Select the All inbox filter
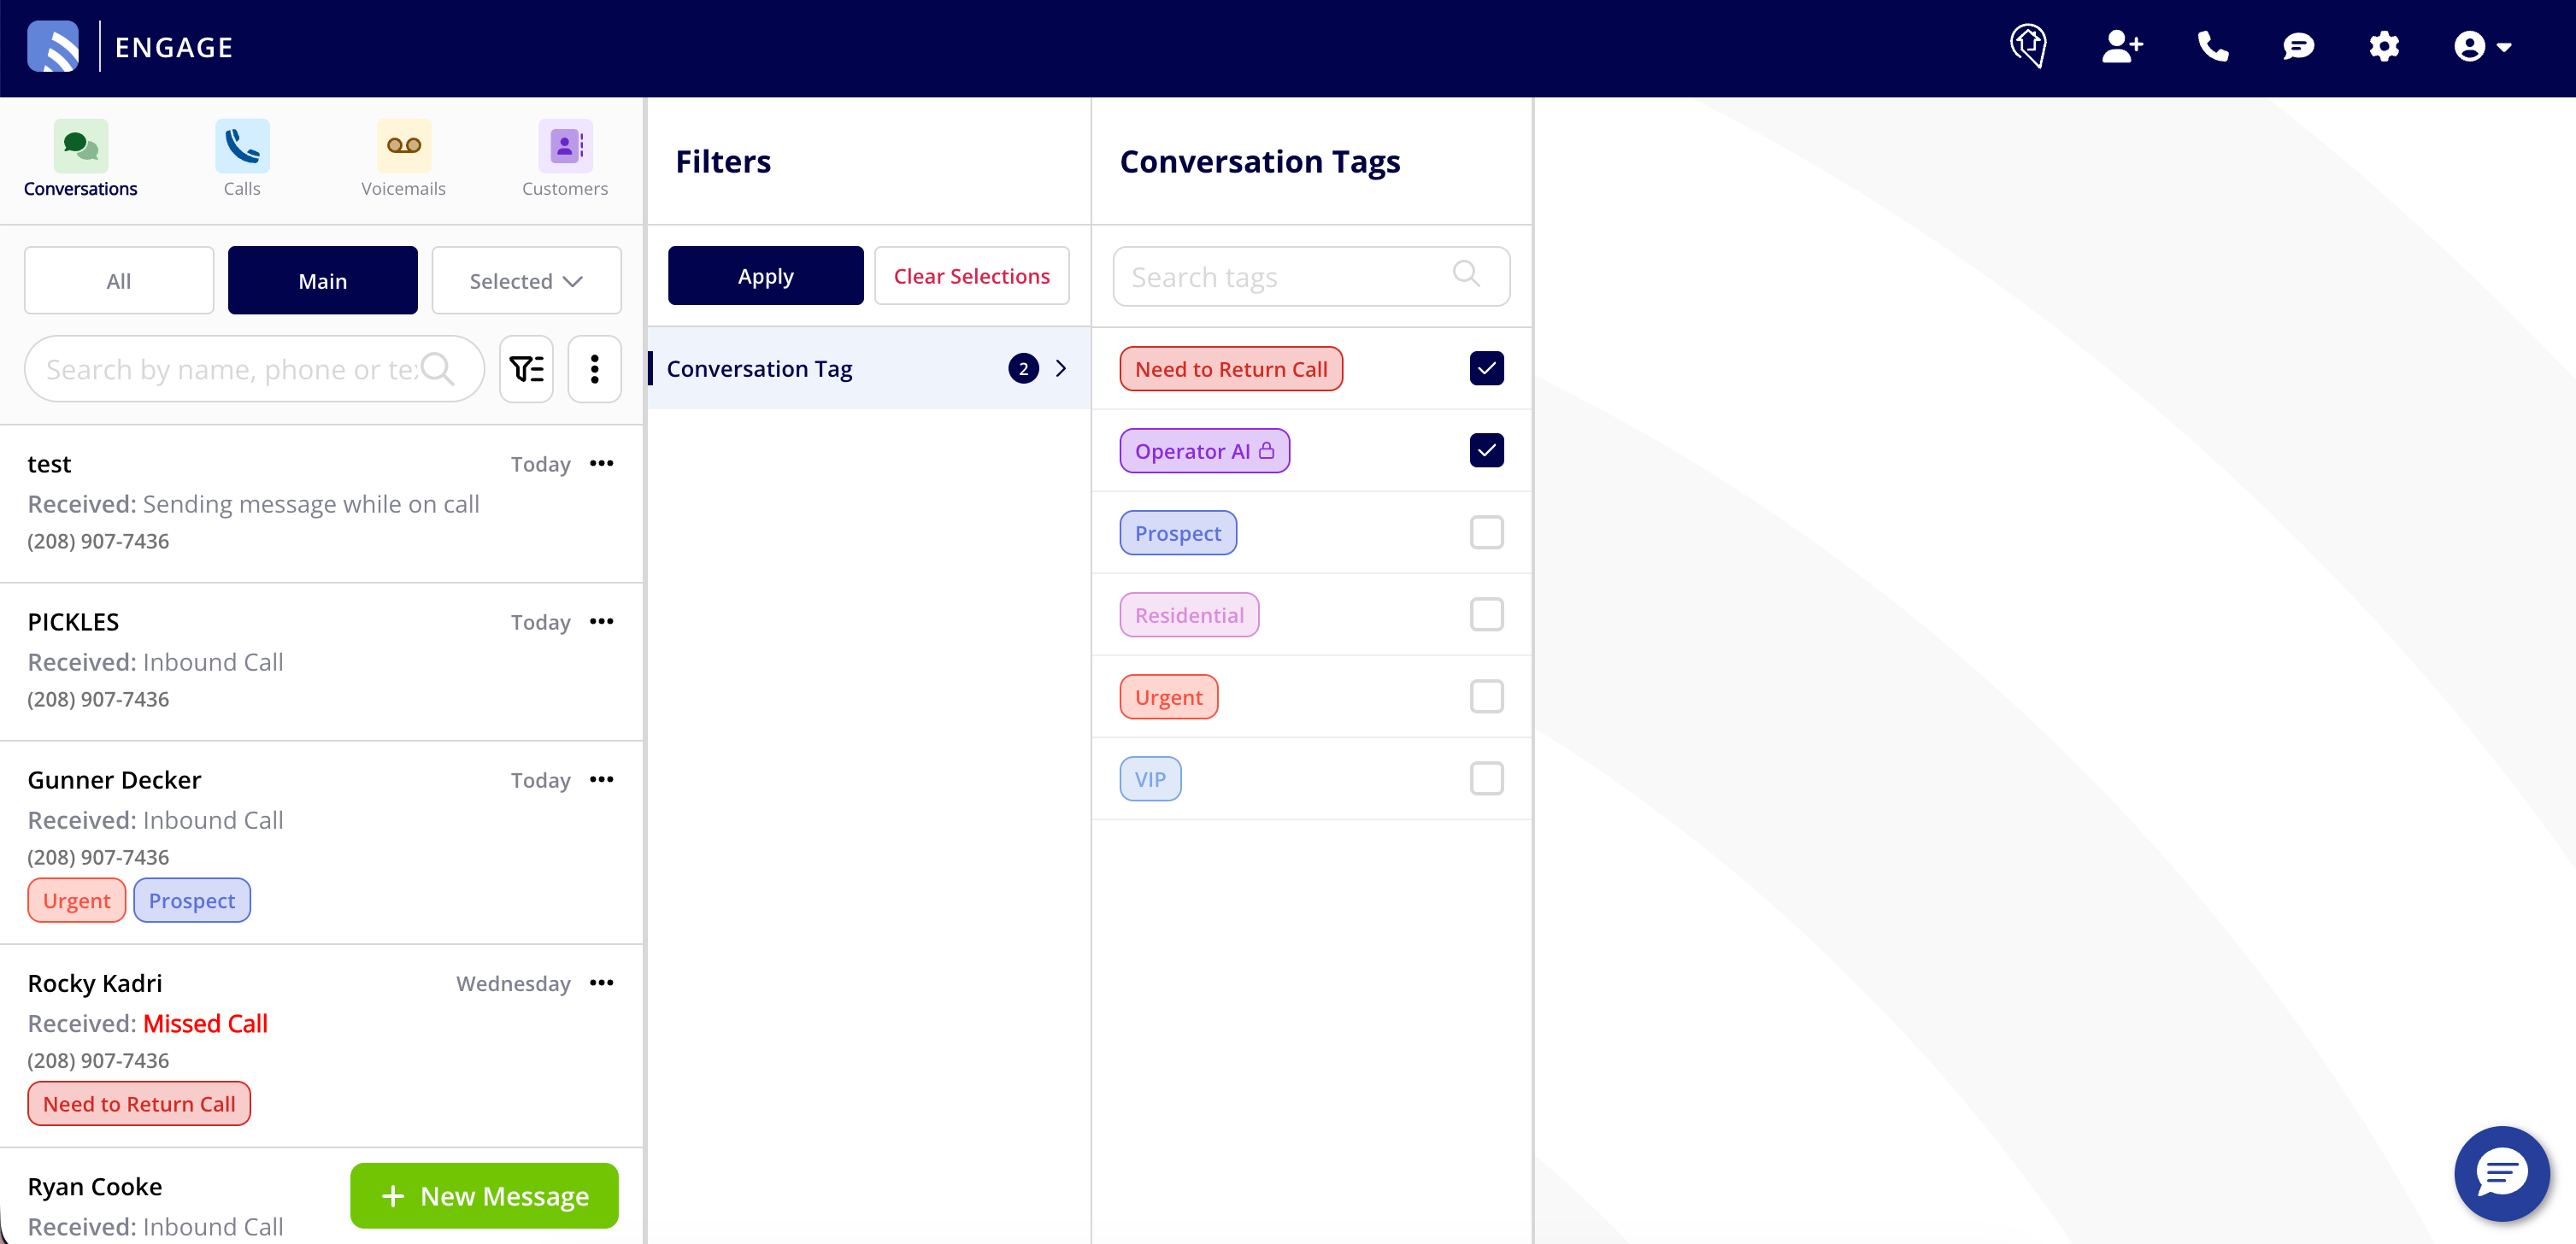Screen dimensions: 2576x1244 pyautogui.click(x=119, y=281)
